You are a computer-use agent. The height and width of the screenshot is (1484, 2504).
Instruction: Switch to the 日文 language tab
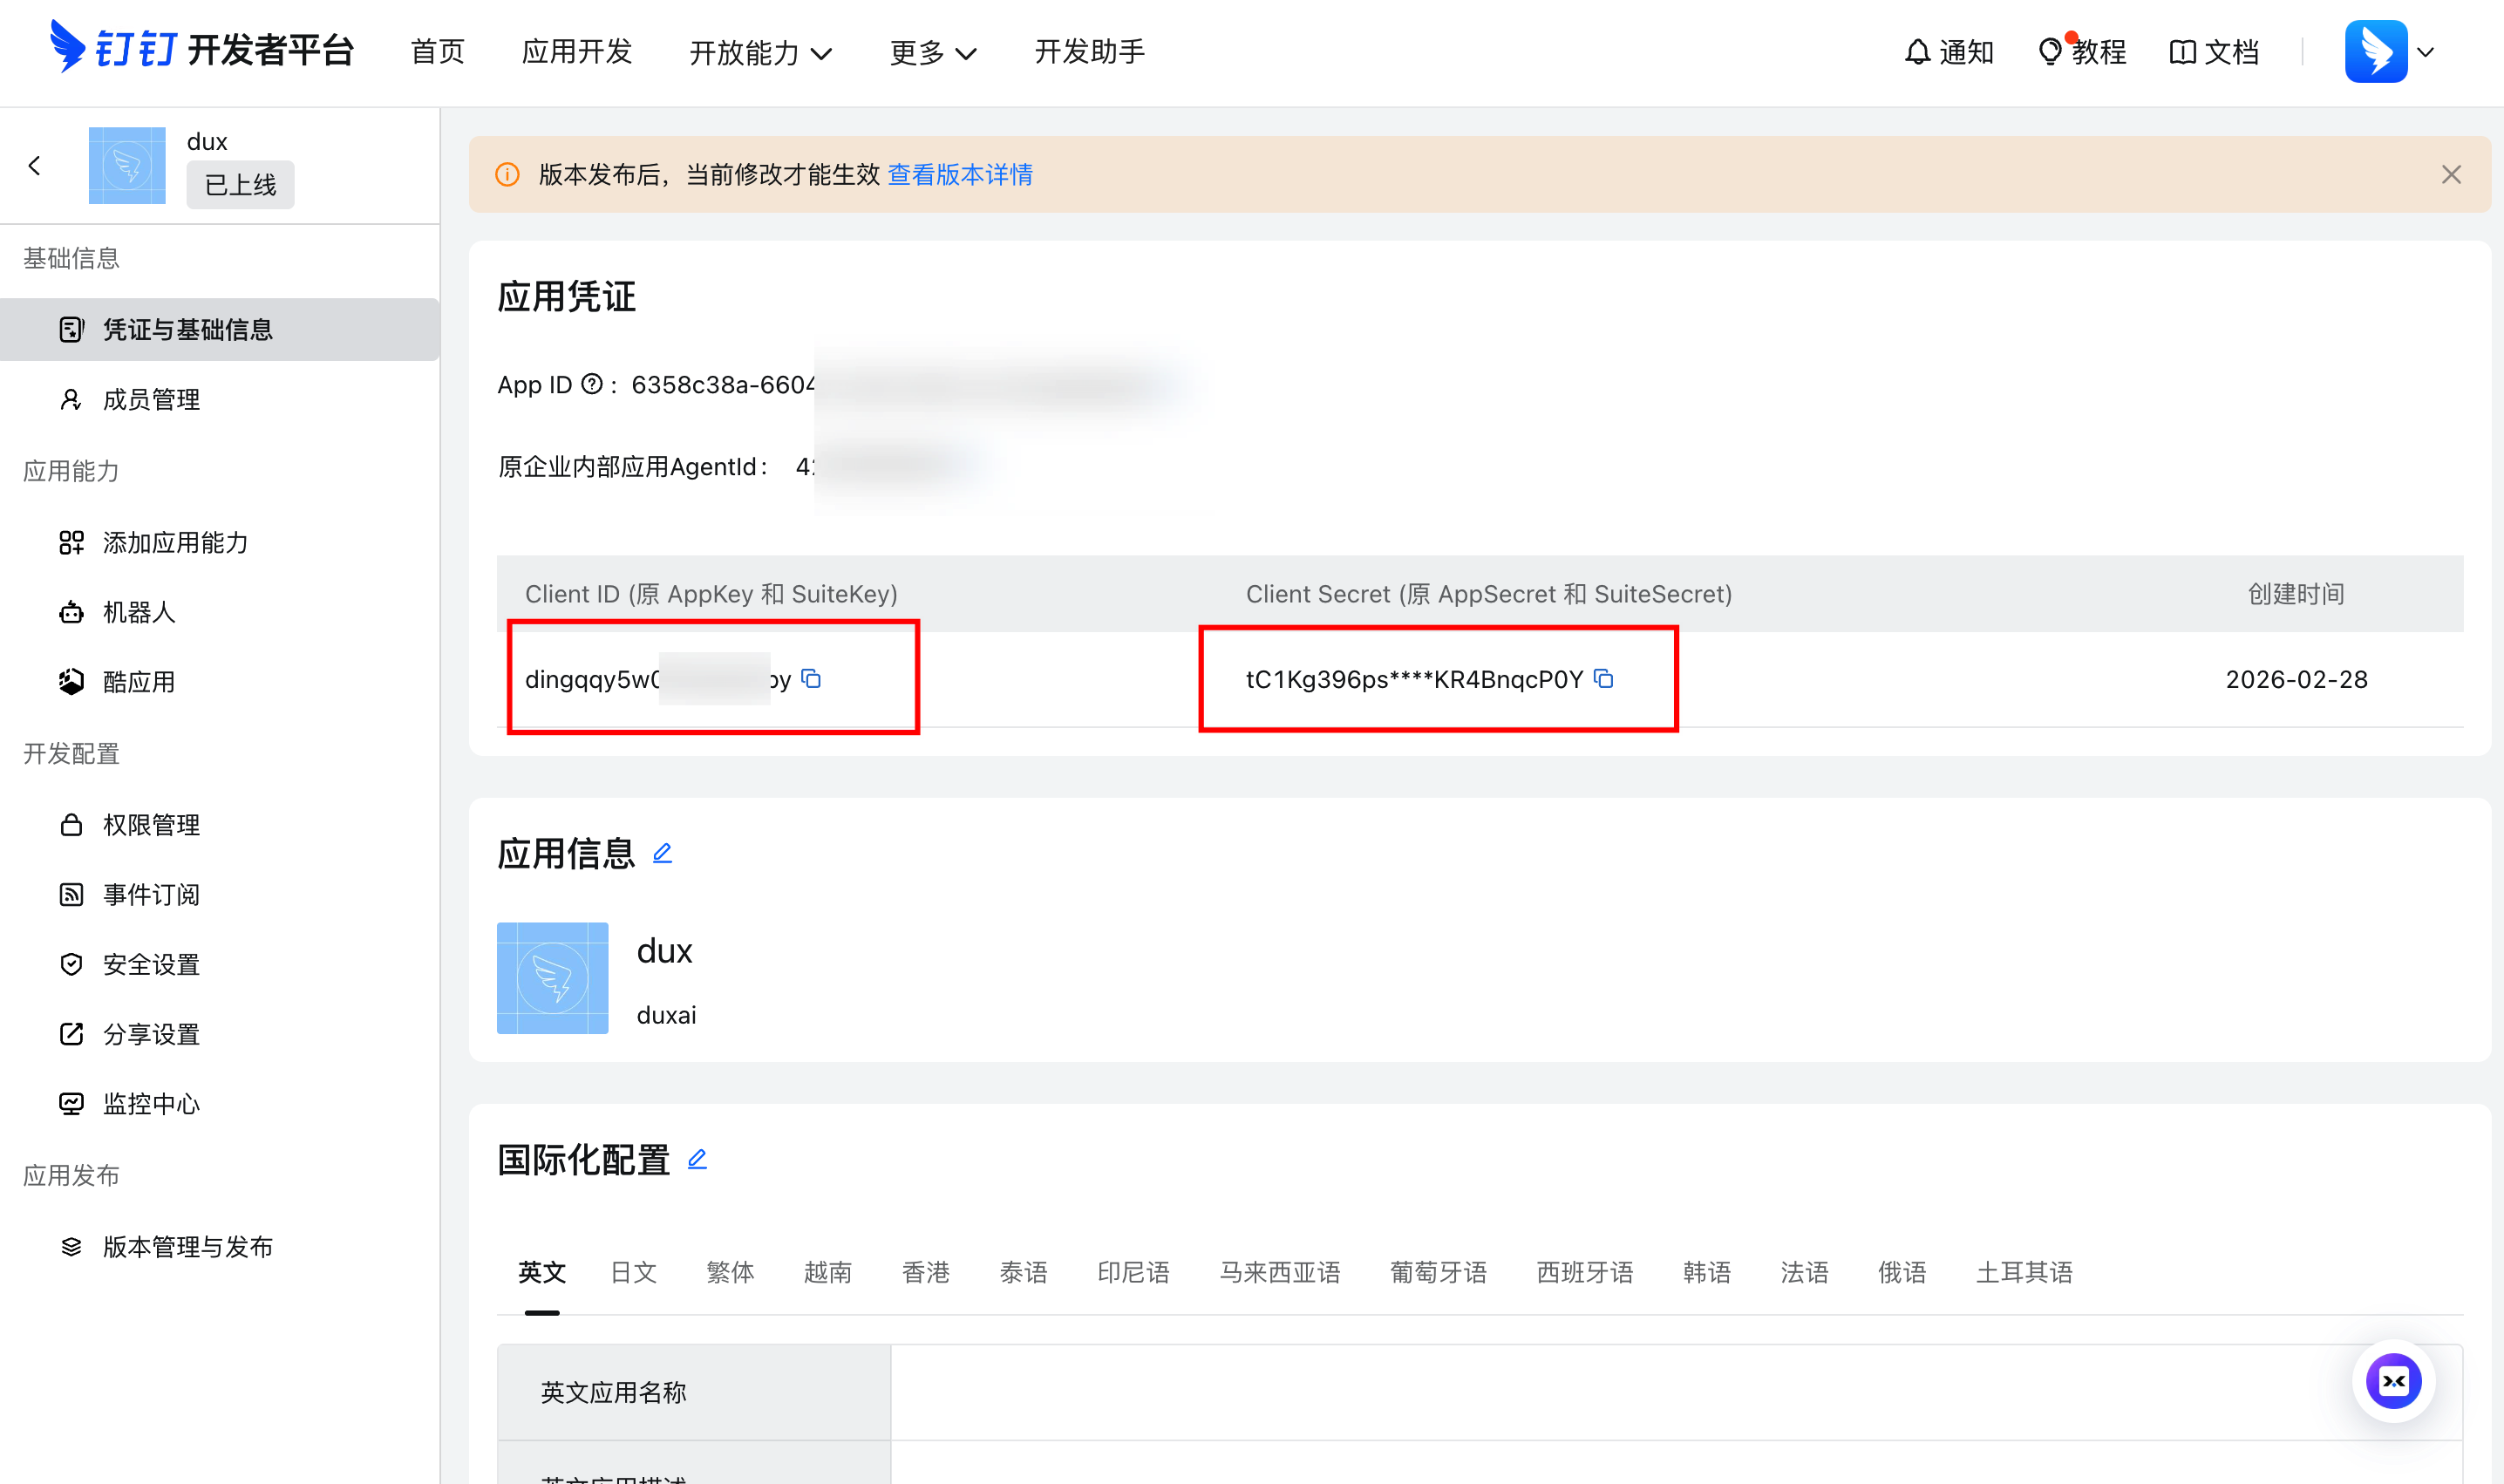(633, 1271)
